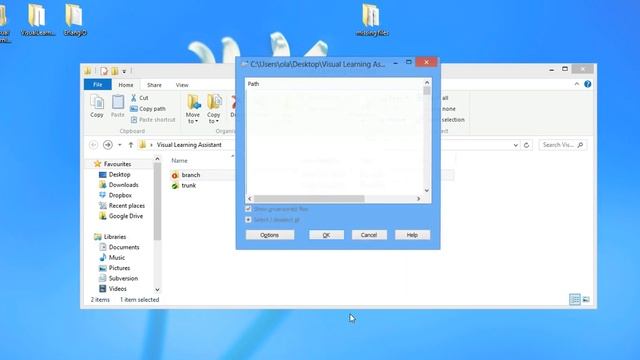Click the dialog list scroll-right arrow
640x360 pixels.
(418, 199)
